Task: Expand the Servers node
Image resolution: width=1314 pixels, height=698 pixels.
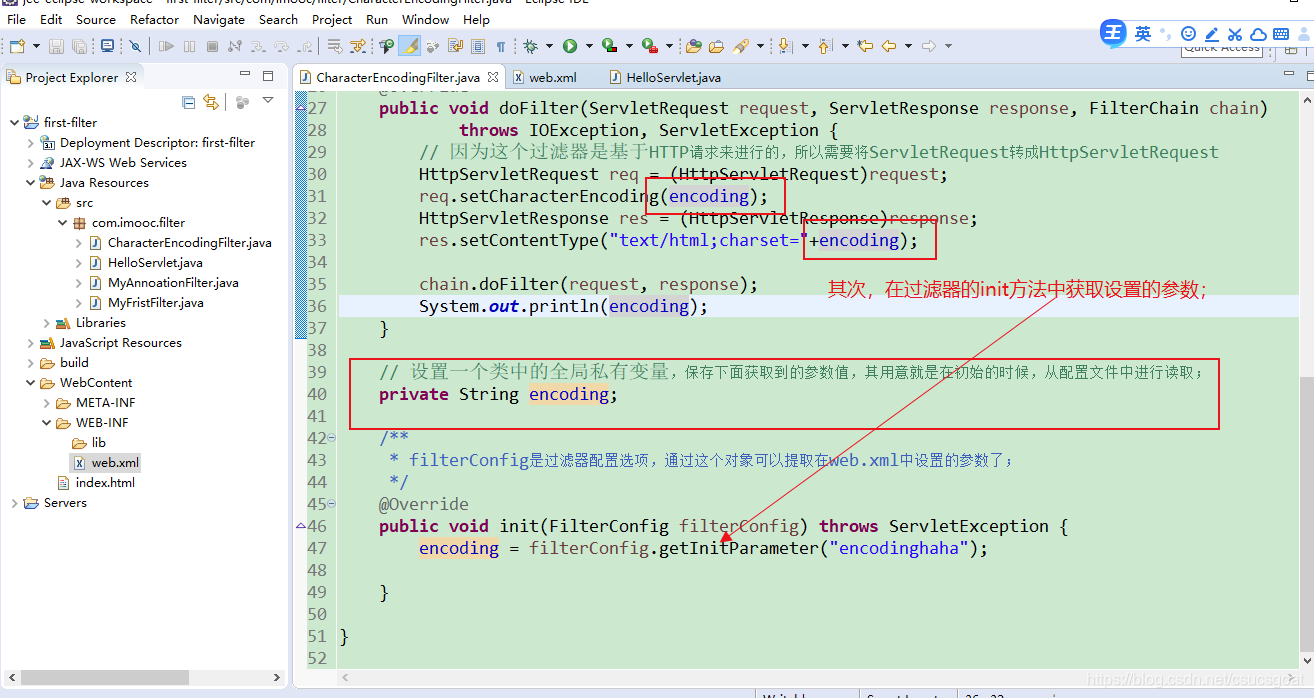Action: (x=14, y=502)
